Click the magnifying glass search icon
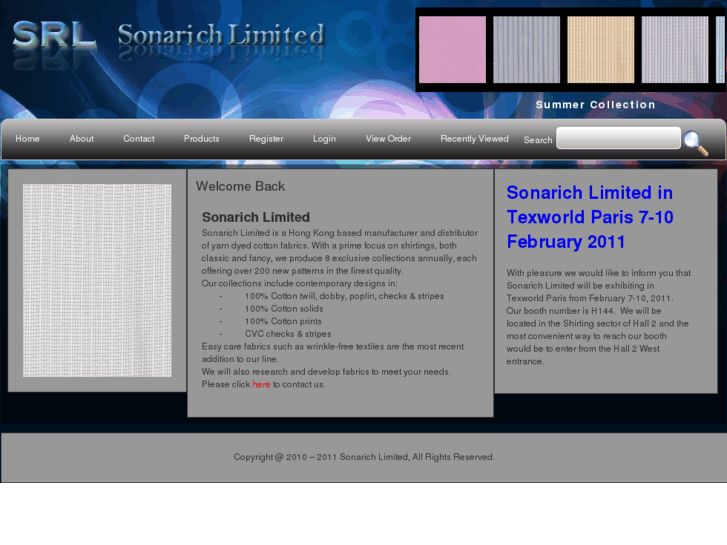 pos(696,143)
